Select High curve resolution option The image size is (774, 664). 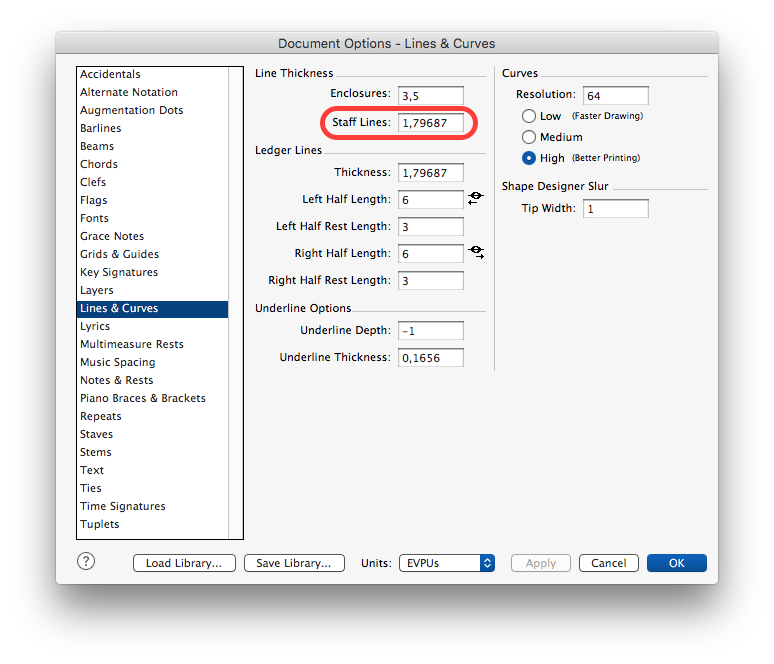tap(529, 158)
